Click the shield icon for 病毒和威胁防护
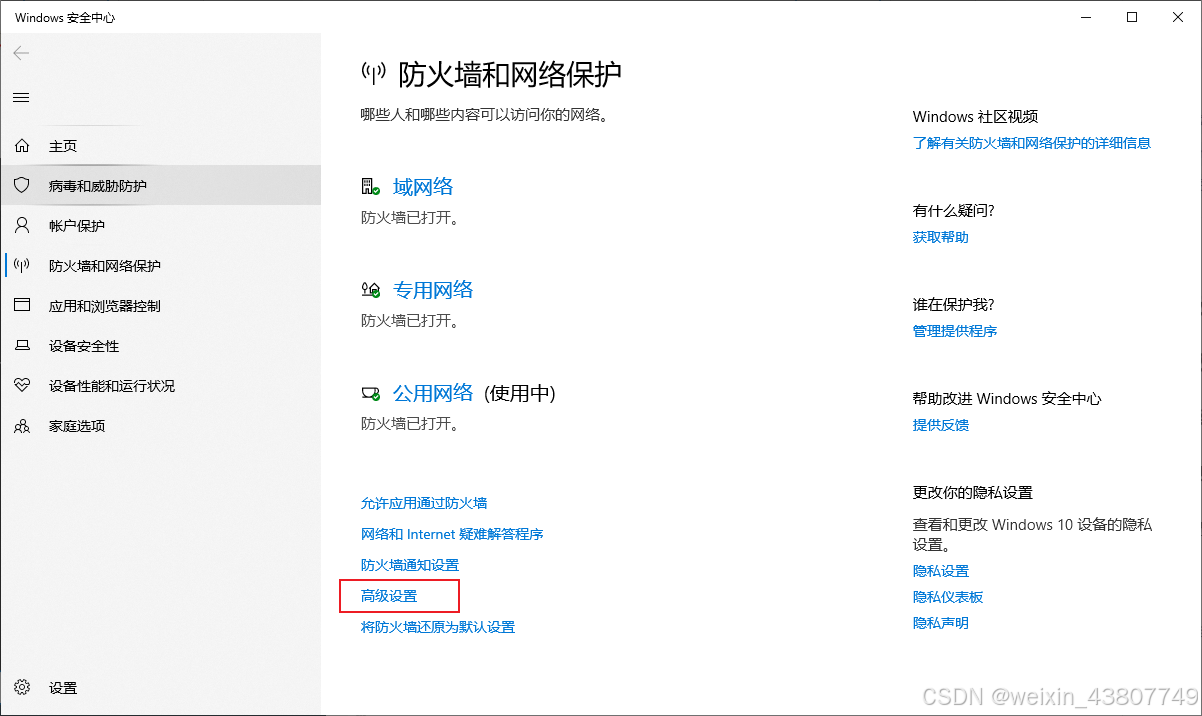The image size is (1202, 716). [22, 186]
